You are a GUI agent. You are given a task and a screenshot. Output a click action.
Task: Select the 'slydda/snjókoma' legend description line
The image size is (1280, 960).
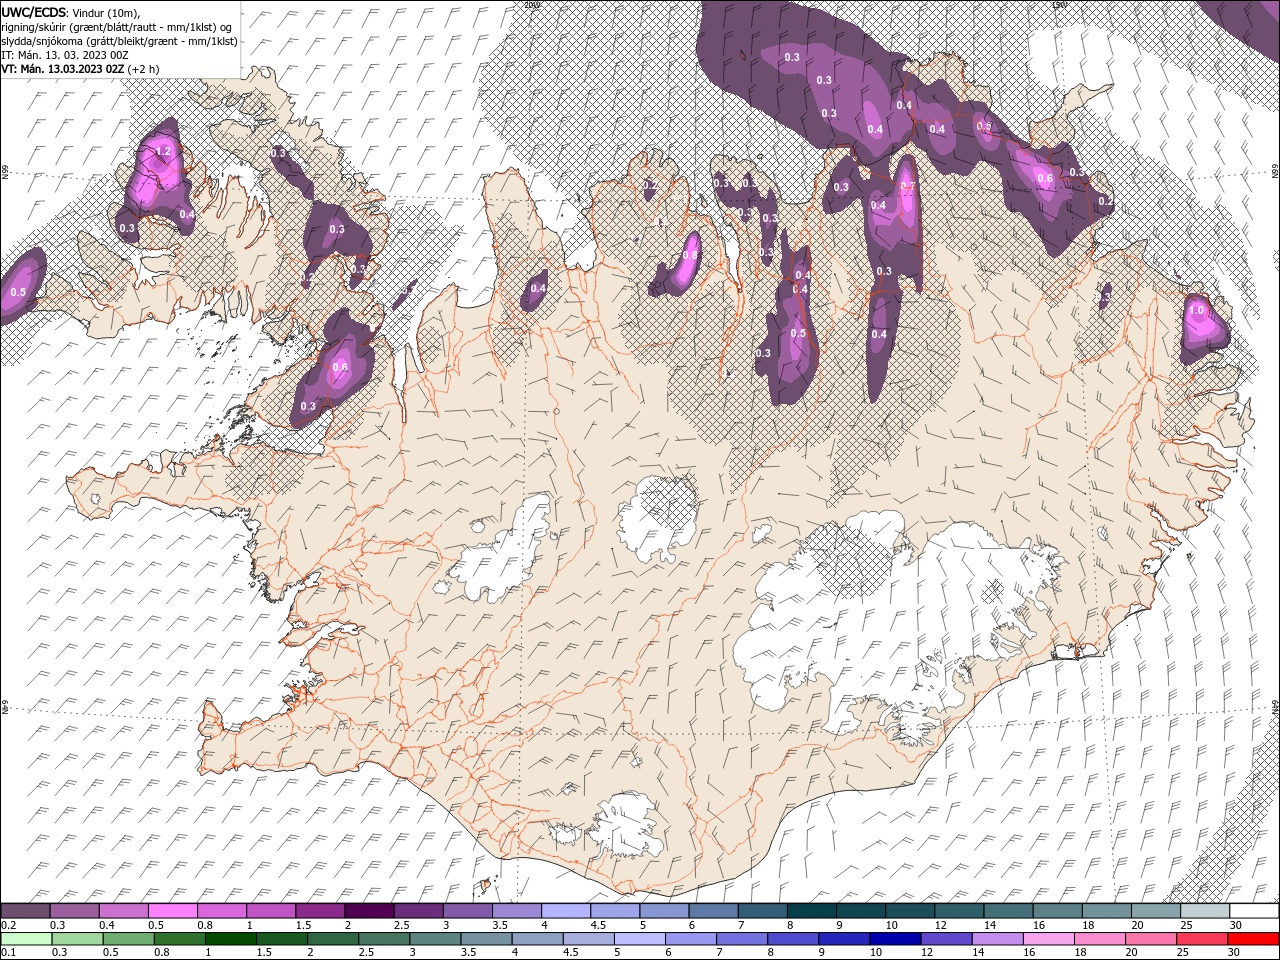(119, 41)
